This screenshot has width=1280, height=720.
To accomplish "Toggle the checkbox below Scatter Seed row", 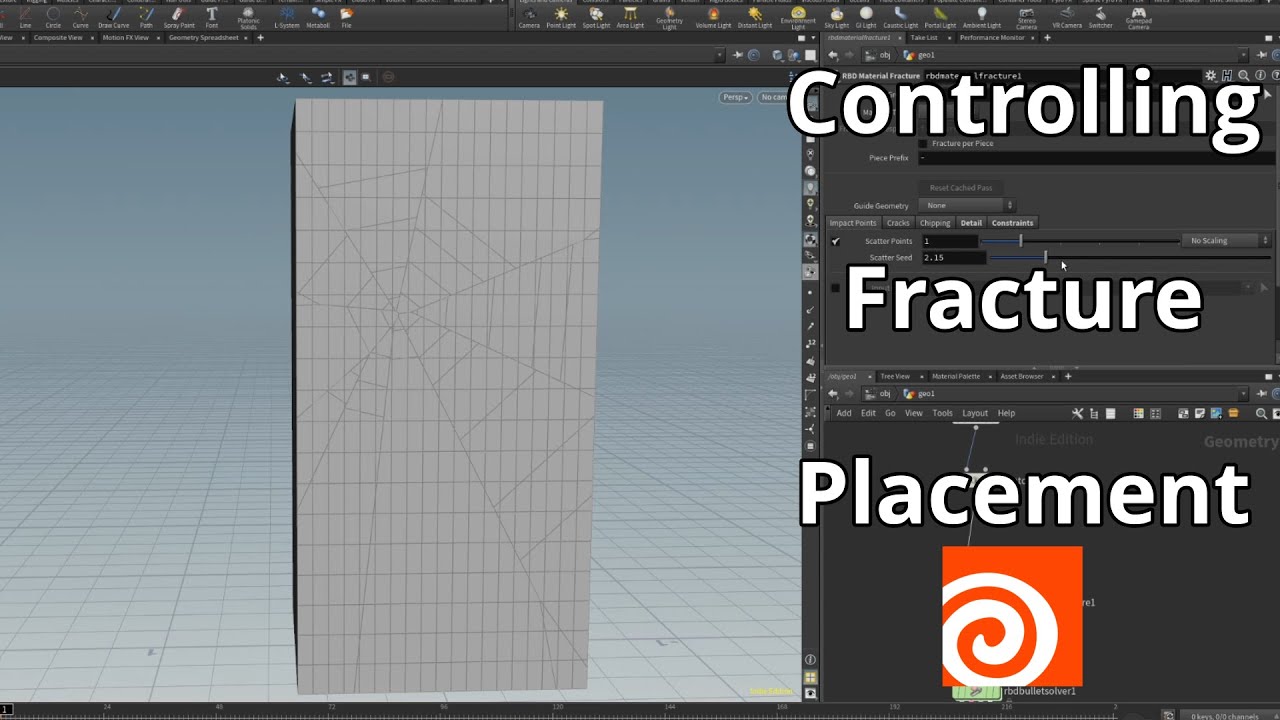I will pos(836,288).
